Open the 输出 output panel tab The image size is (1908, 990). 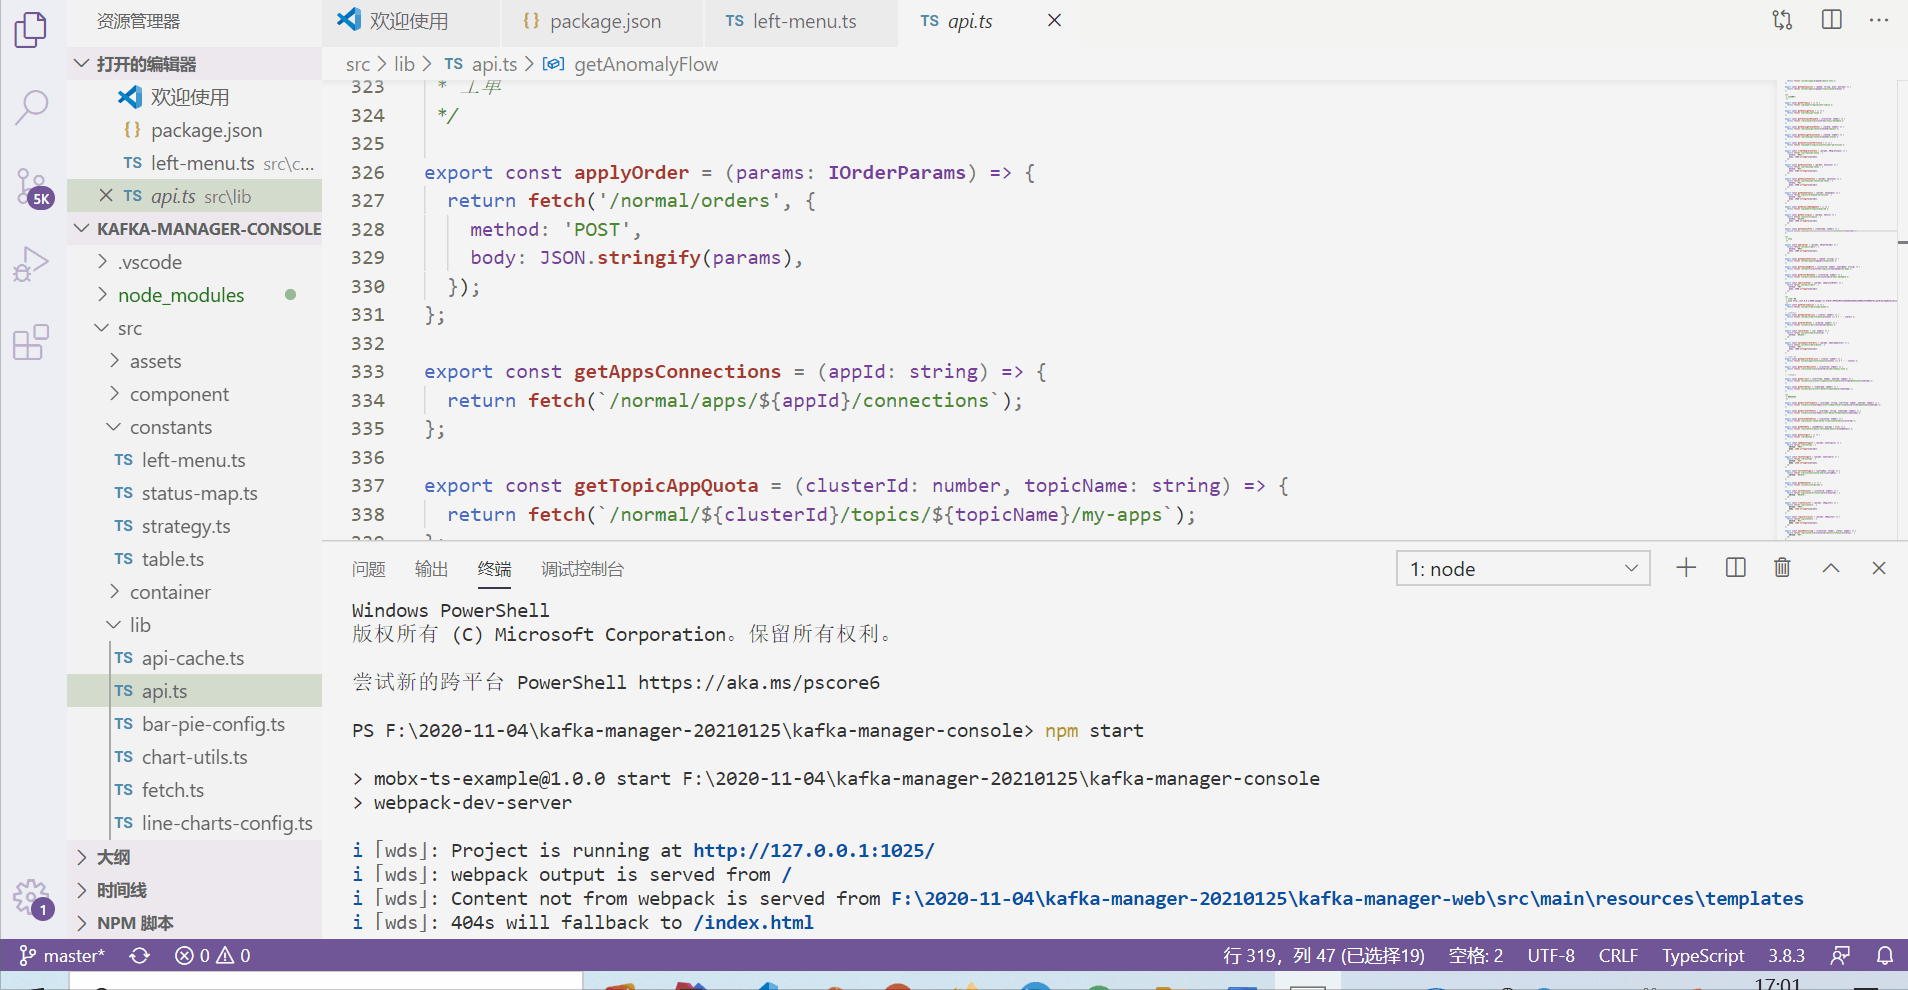432,569
